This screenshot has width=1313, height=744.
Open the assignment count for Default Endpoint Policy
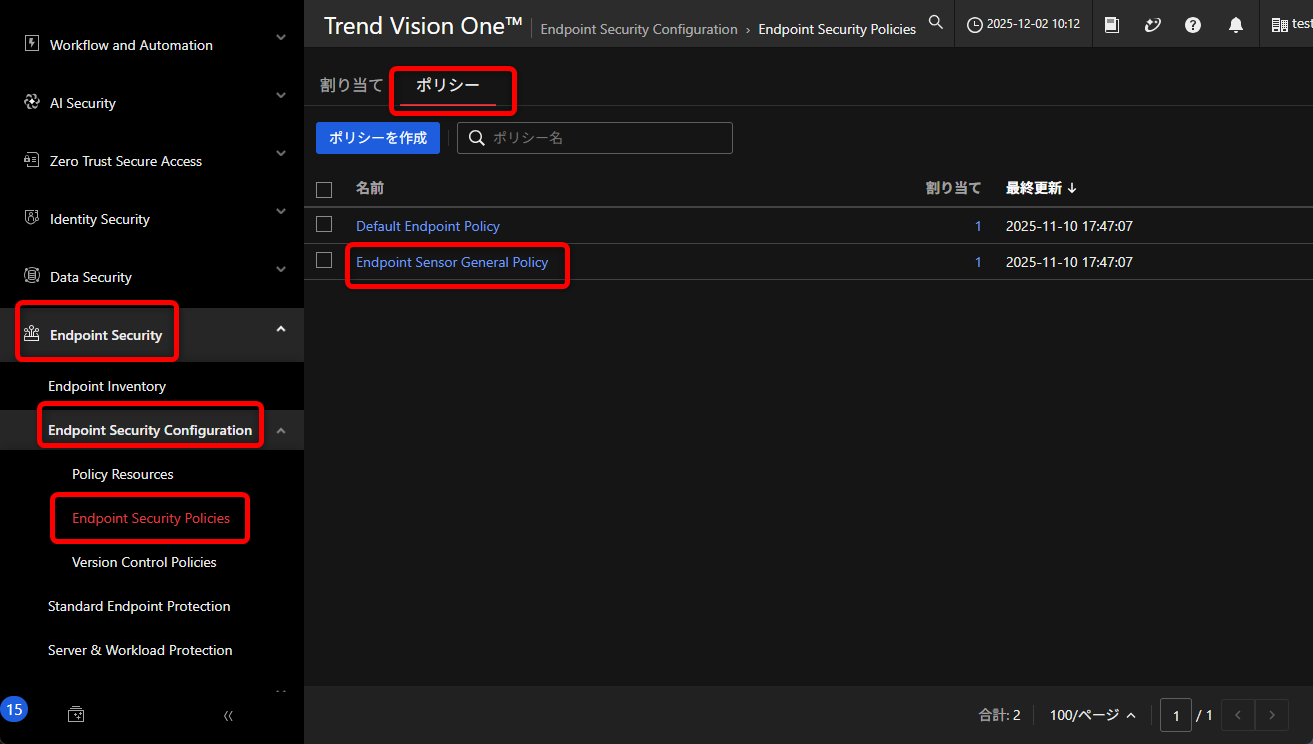pos(978,226)
